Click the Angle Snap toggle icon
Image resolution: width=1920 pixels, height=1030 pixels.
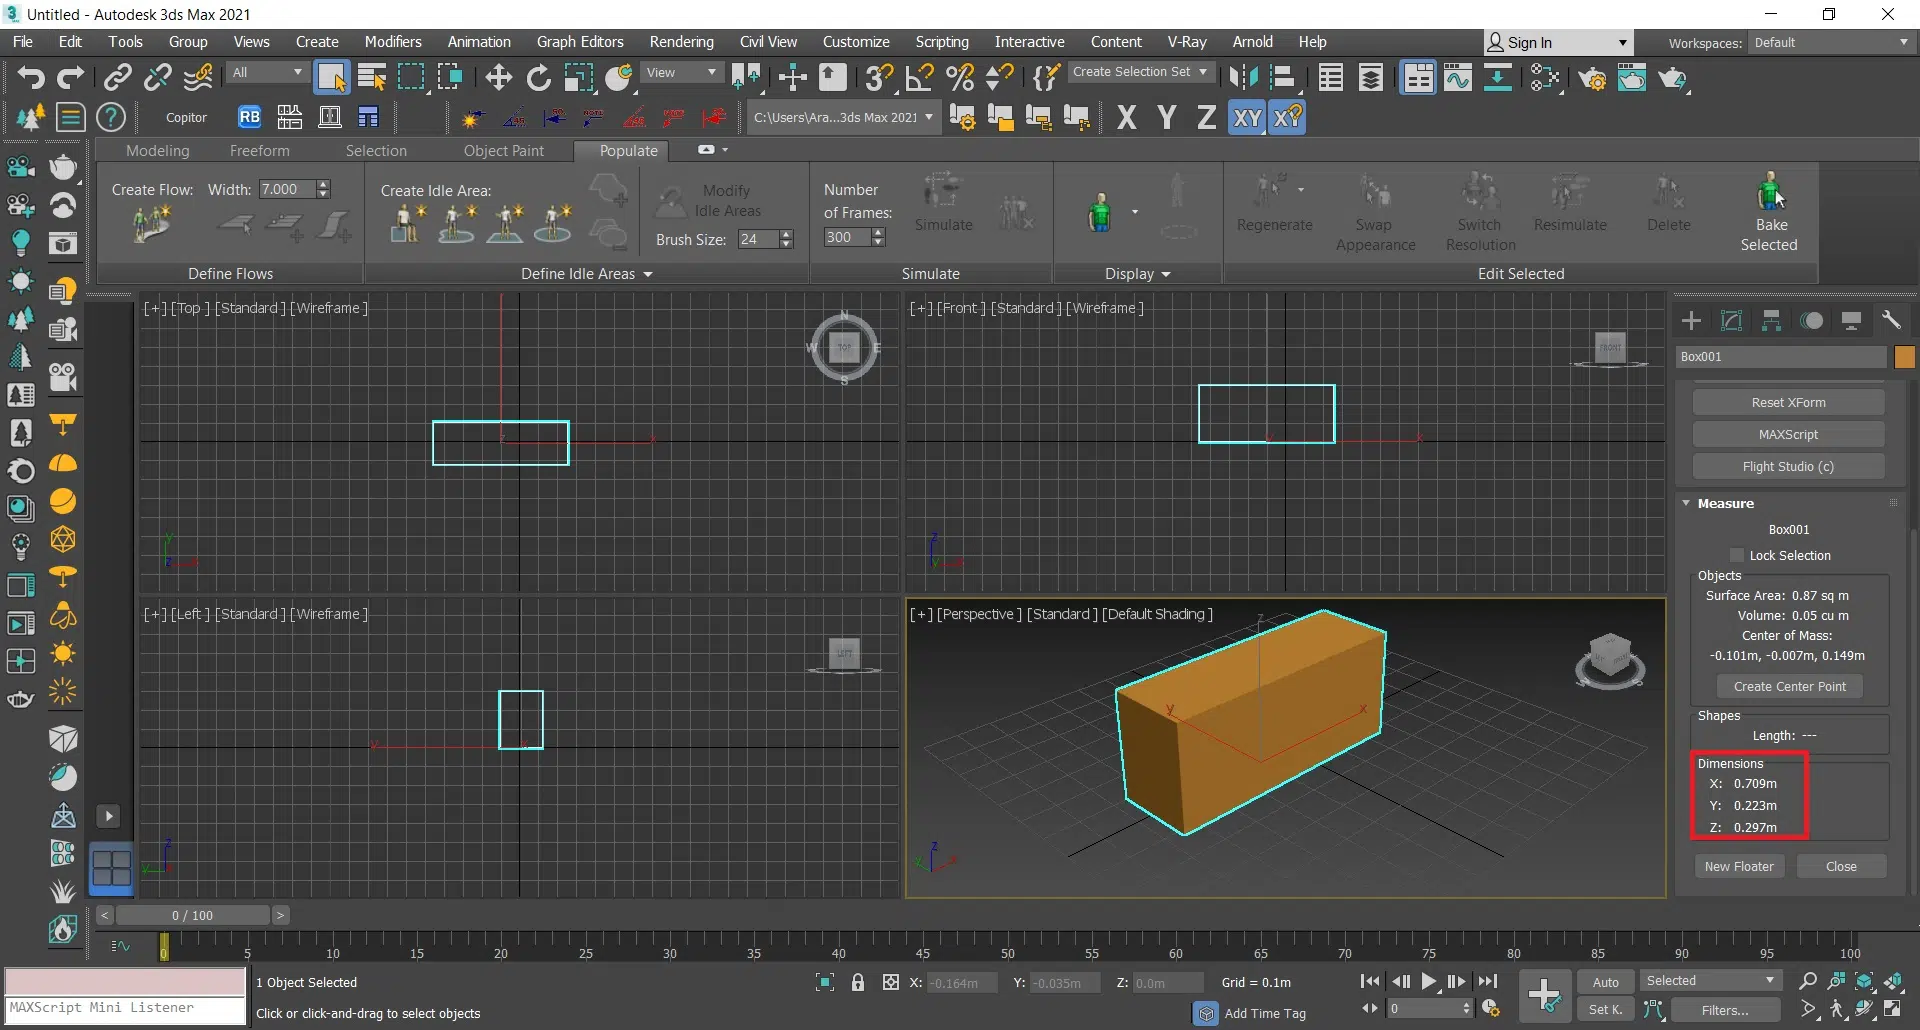[919, 78]
